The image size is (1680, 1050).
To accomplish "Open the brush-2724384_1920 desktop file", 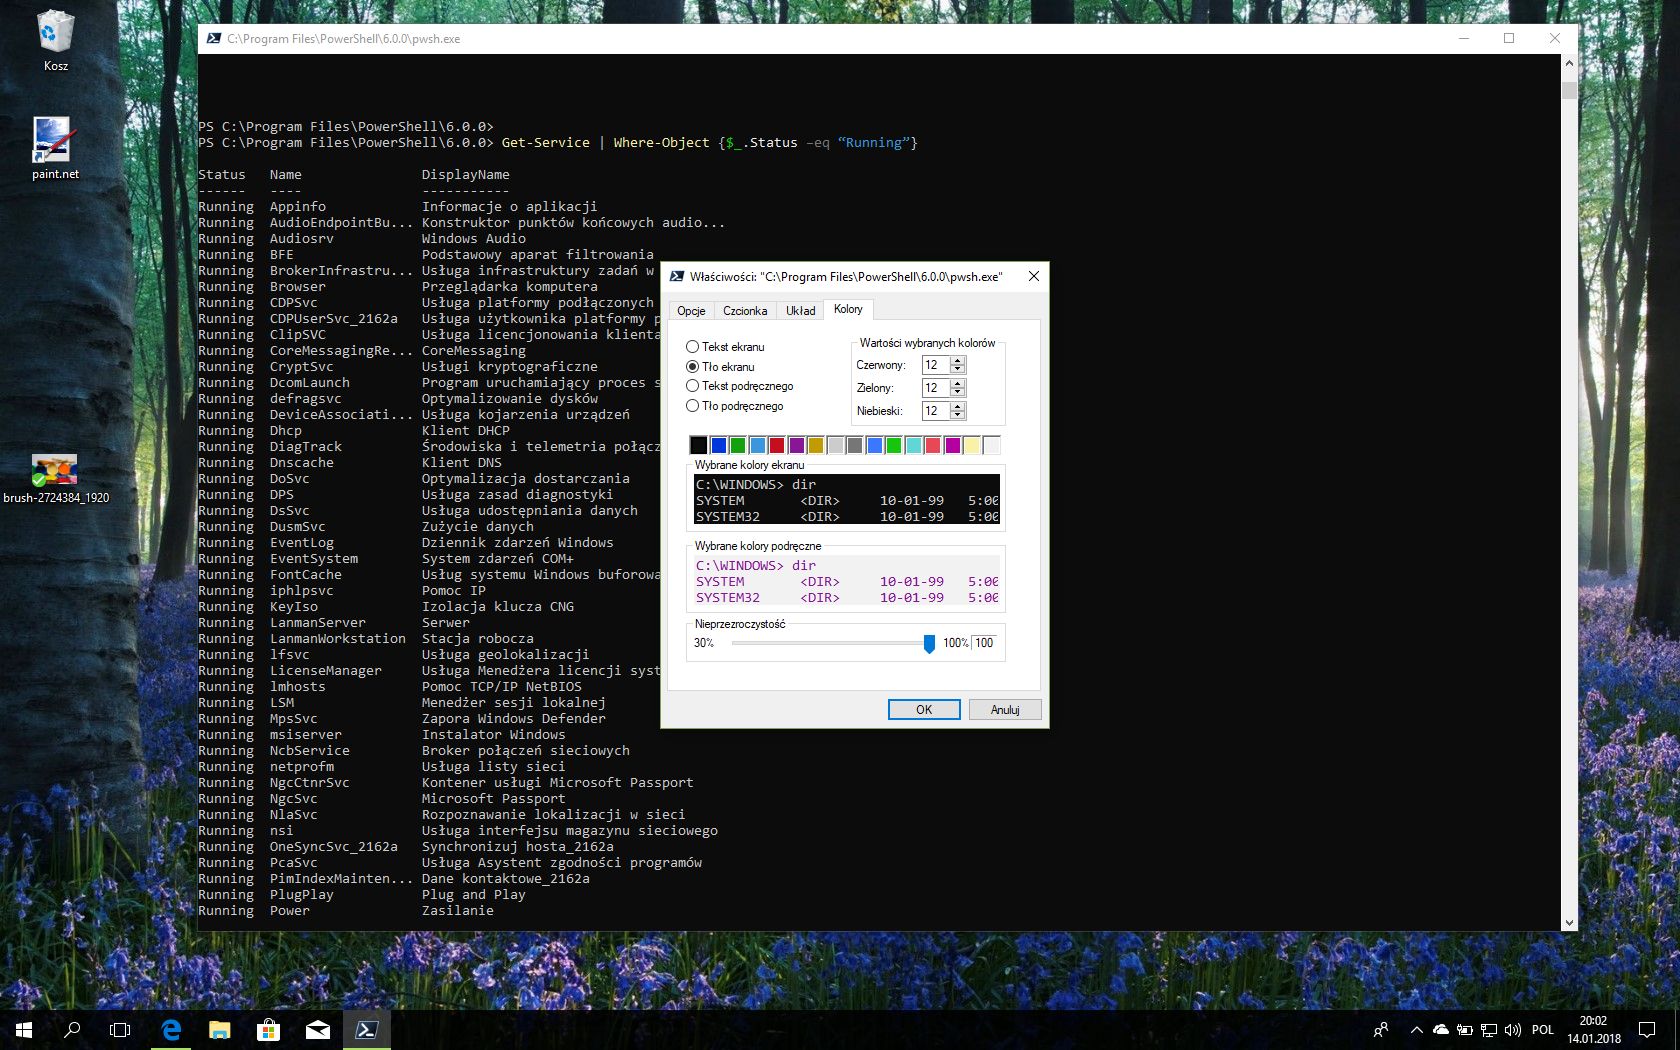I will click(55, 478).
